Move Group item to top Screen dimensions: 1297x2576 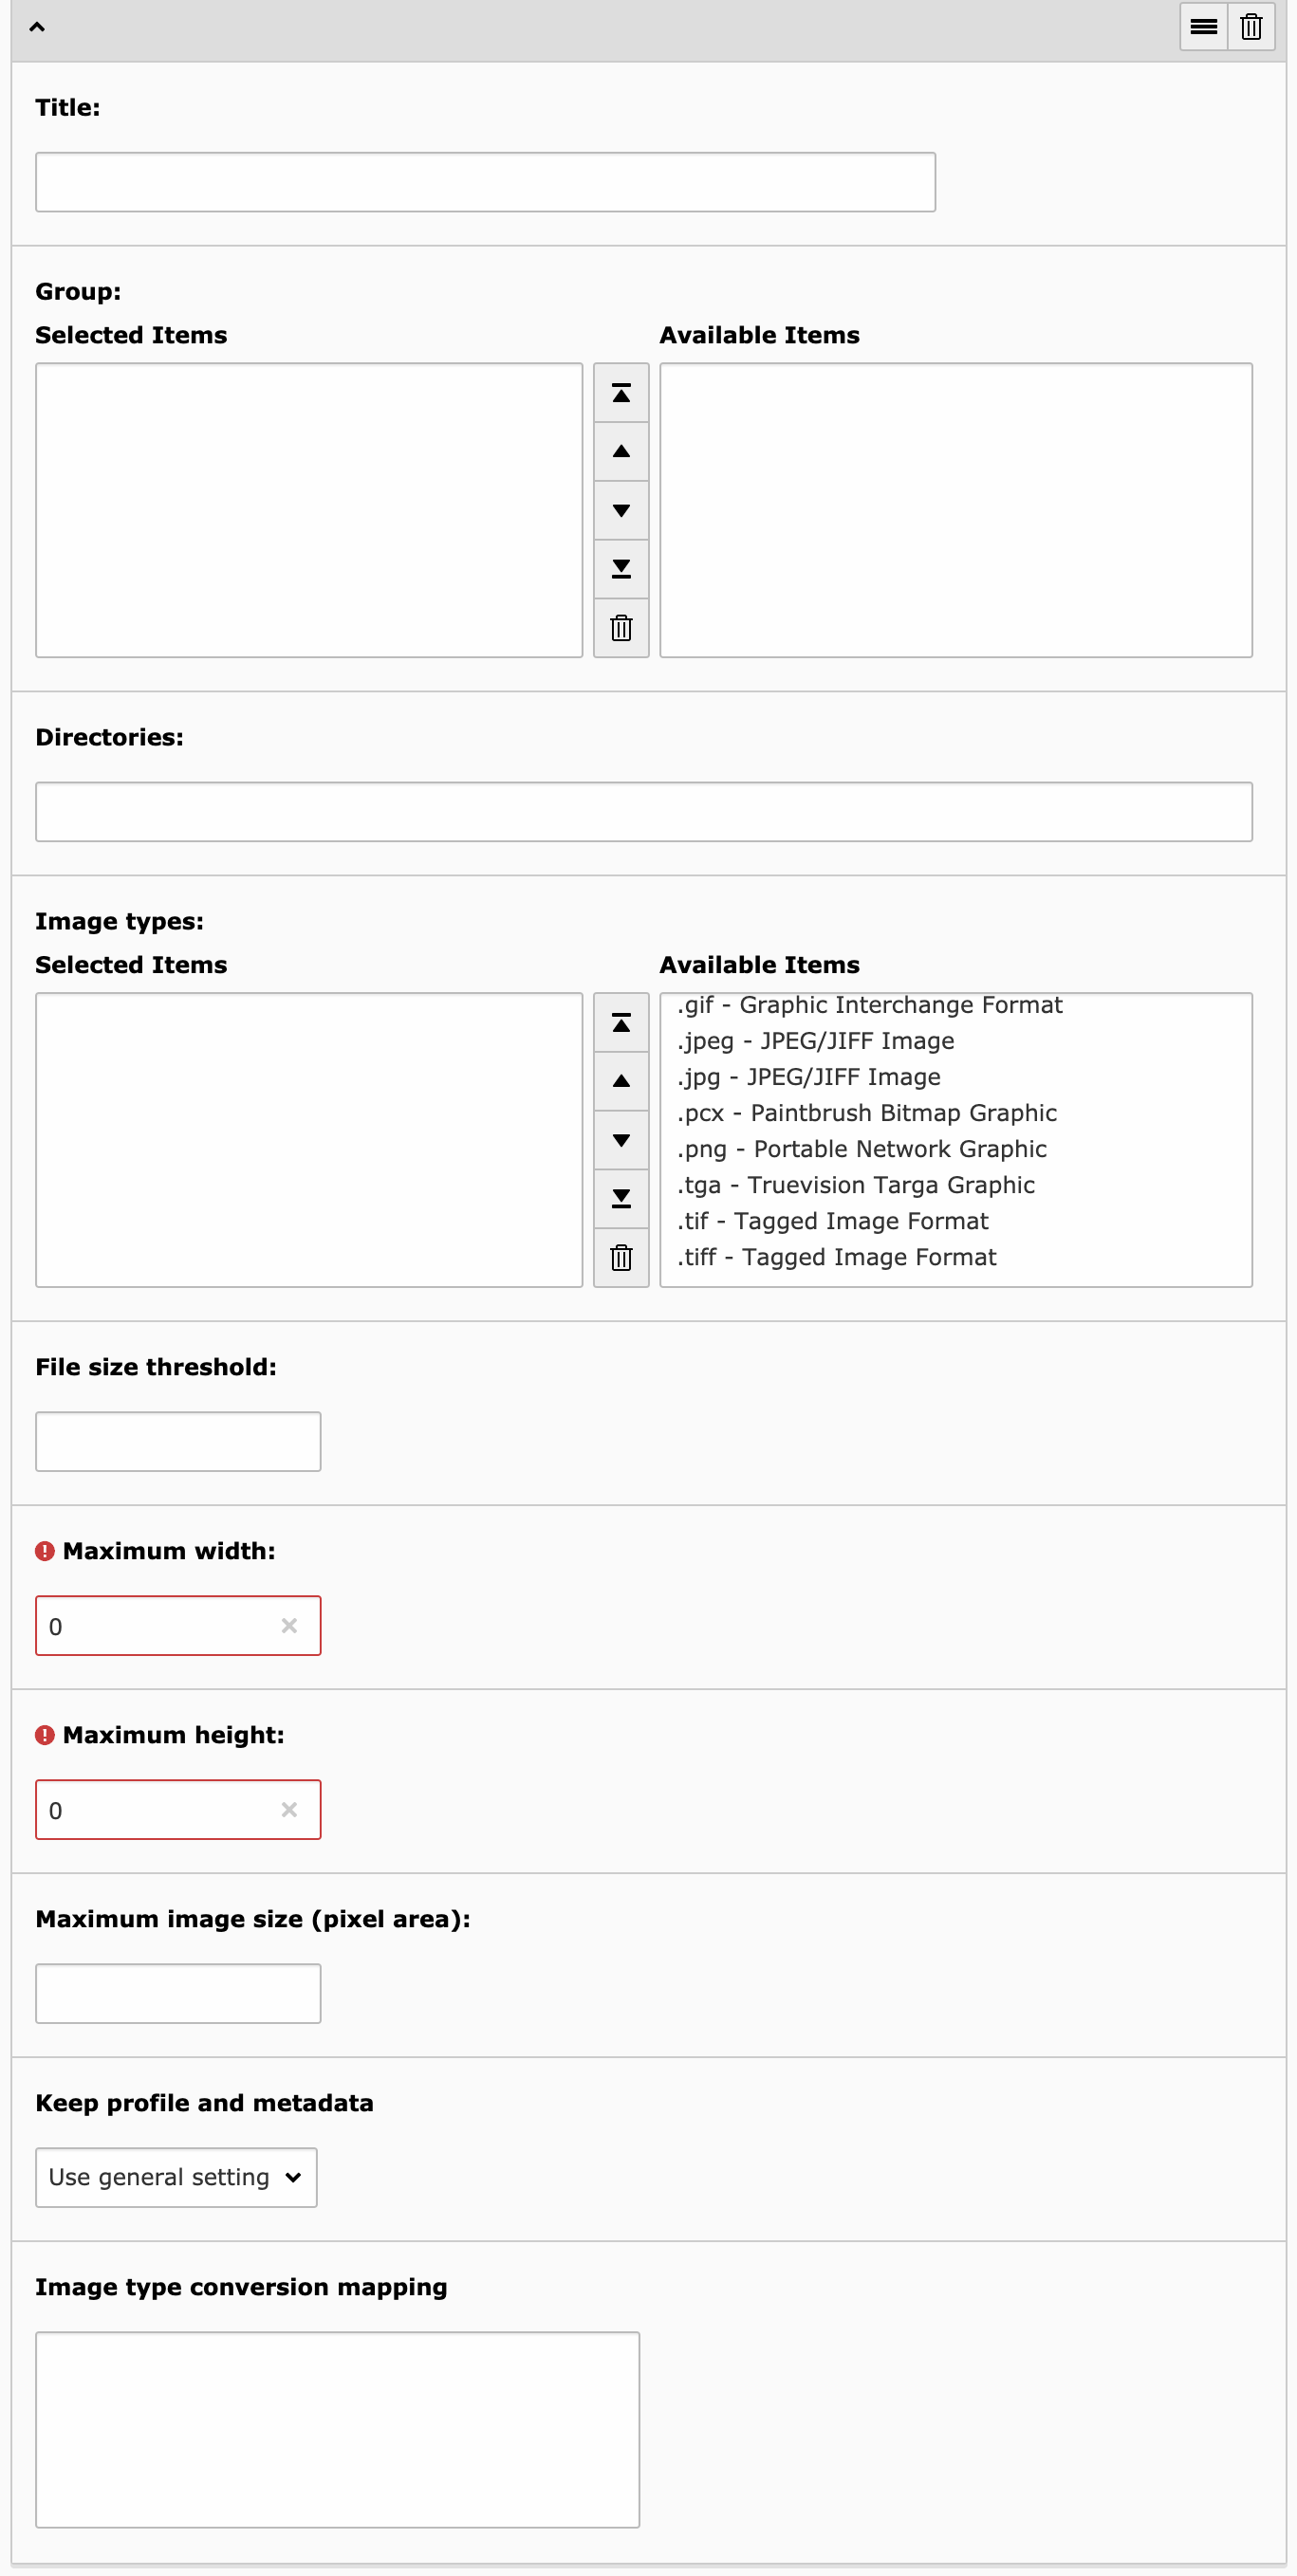621,393
